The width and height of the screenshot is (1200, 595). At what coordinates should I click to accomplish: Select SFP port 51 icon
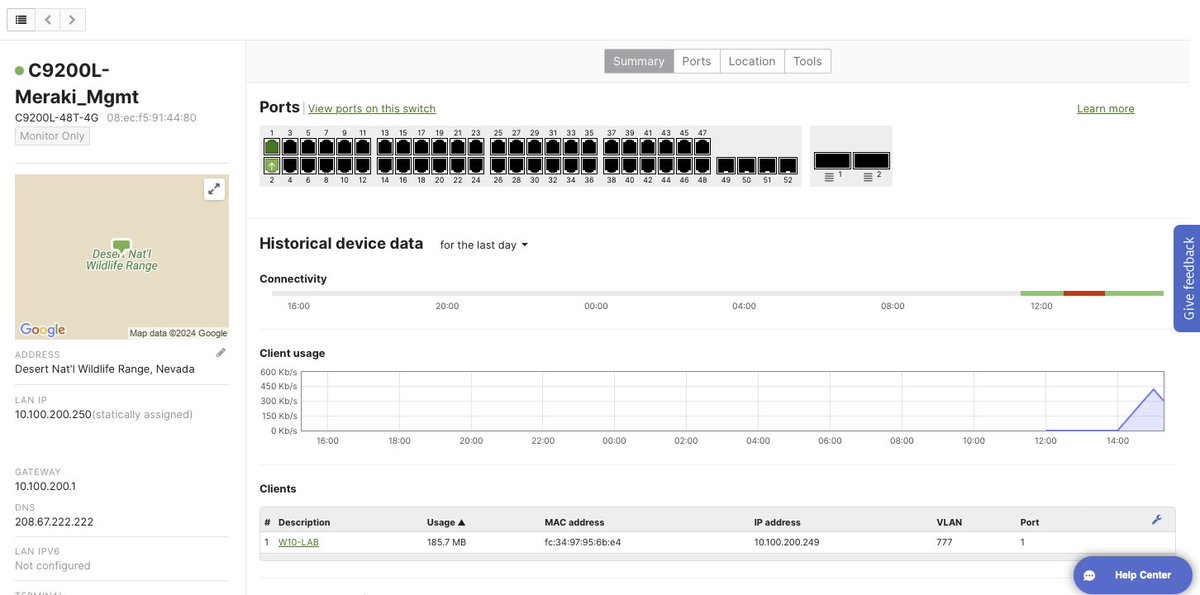pyautogui.click(x=767, y=166)
